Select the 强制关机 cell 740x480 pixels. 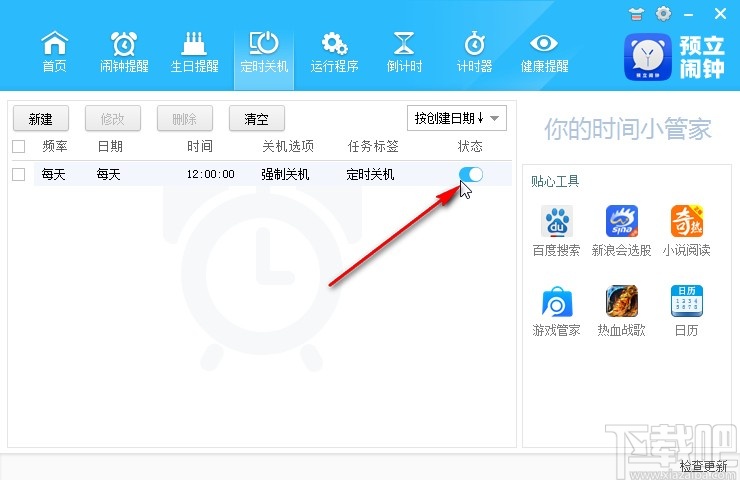coord(285,174)
